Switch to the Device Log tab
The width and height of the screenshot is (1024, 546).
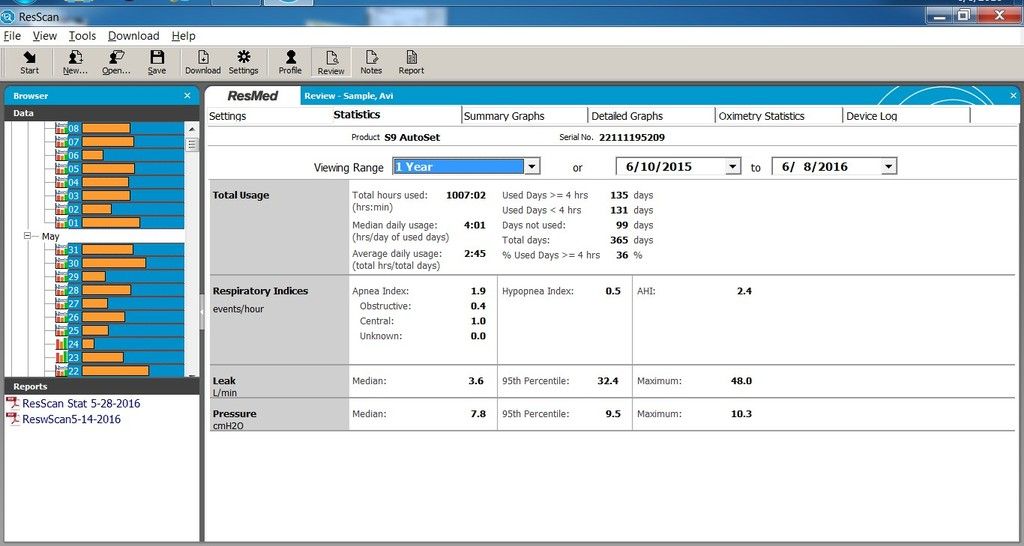872,116
